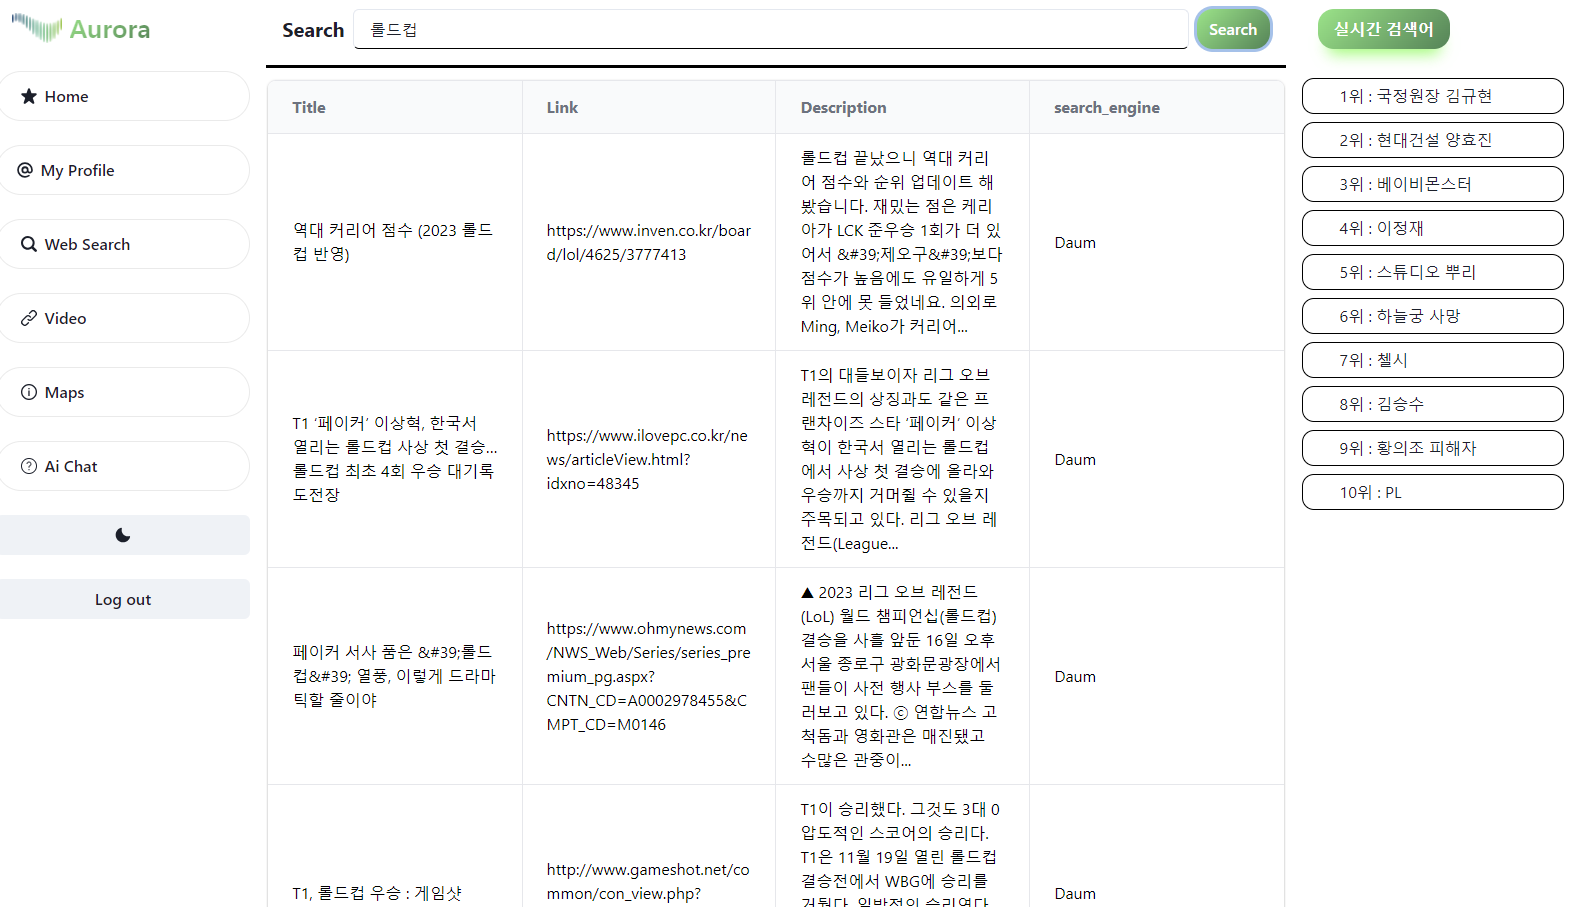Screen dimensions: 1590x907
Task: Click the Log out button
Action: tap(123, 599)
